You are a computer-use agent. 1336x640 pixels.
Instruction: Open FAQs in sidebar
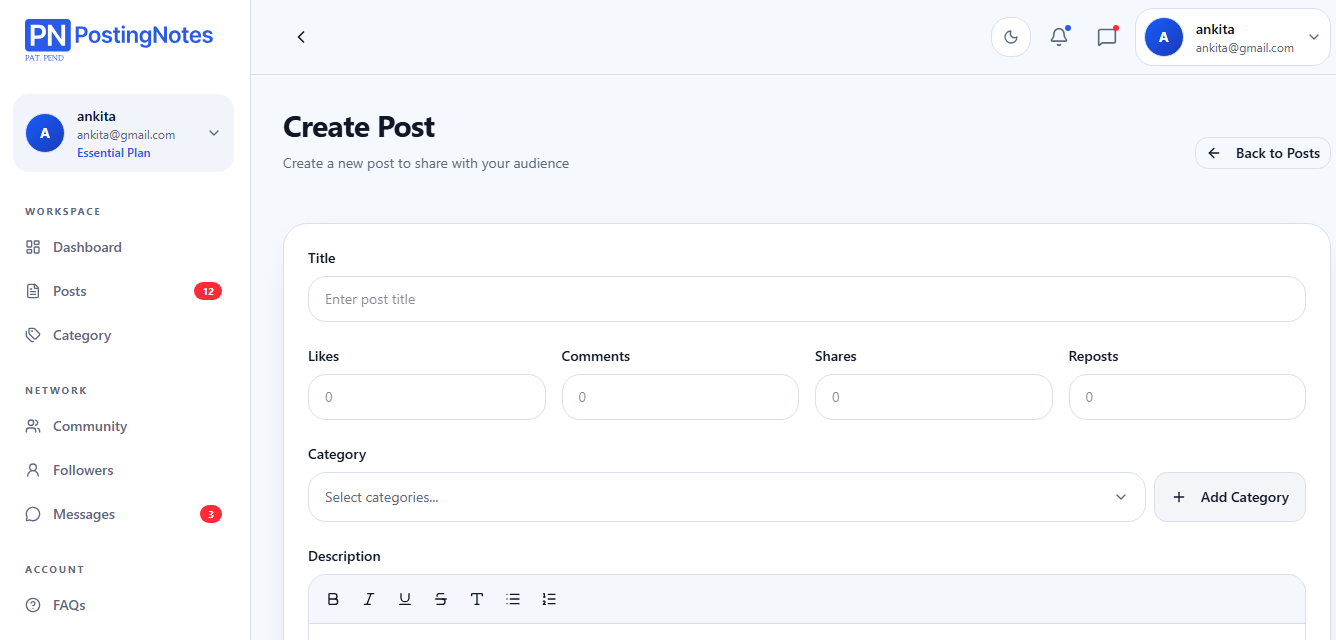tap(125, 605)
